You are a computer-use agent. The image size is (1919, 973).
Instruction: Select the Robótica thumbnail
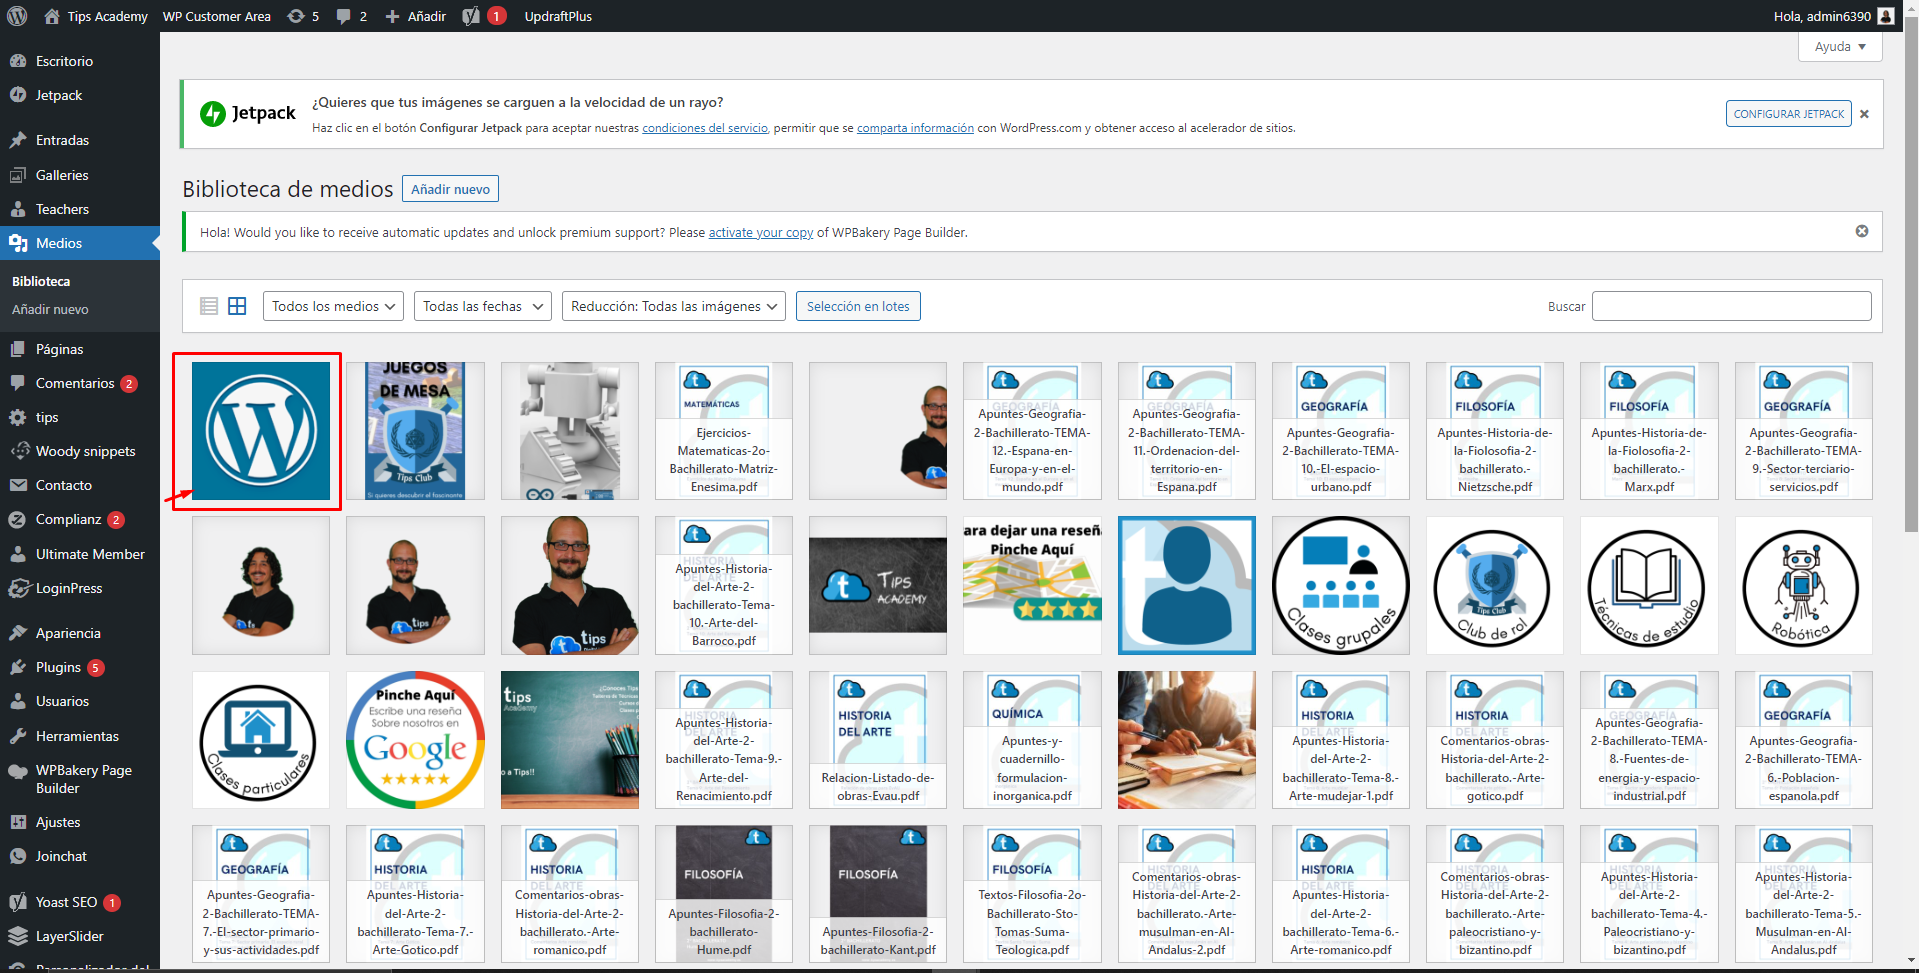(x=1804, y=585)
